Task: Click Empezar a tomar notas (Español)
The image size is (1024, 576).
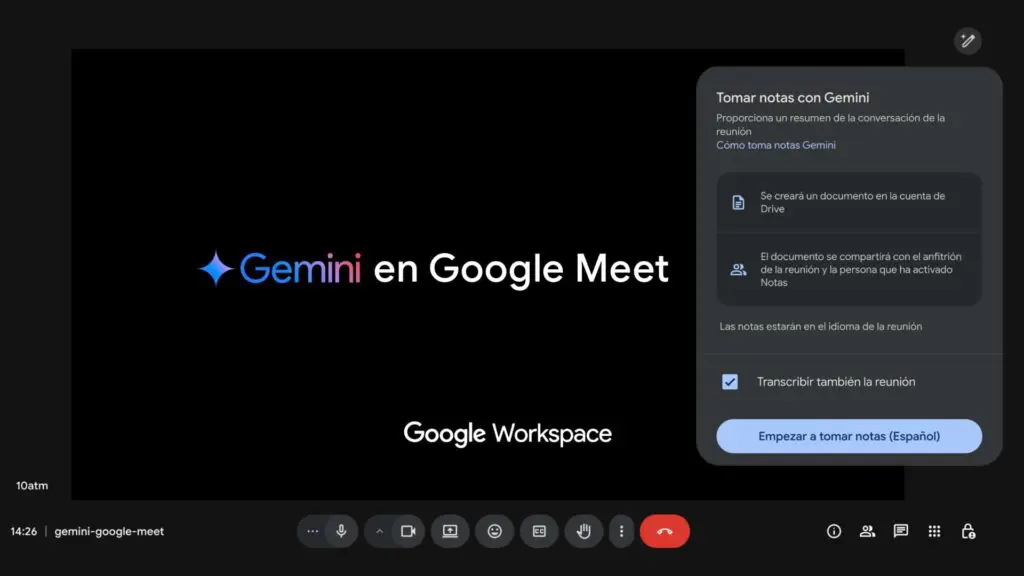Action: click(849, 436)
